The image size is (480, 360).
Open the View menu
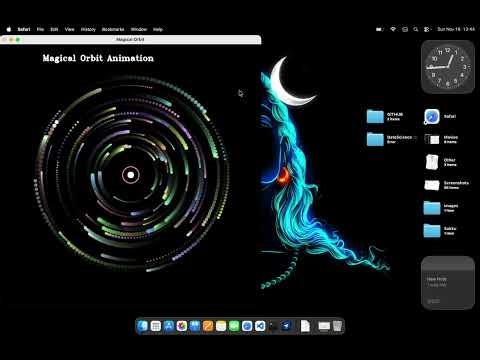(x=70, y=29)
